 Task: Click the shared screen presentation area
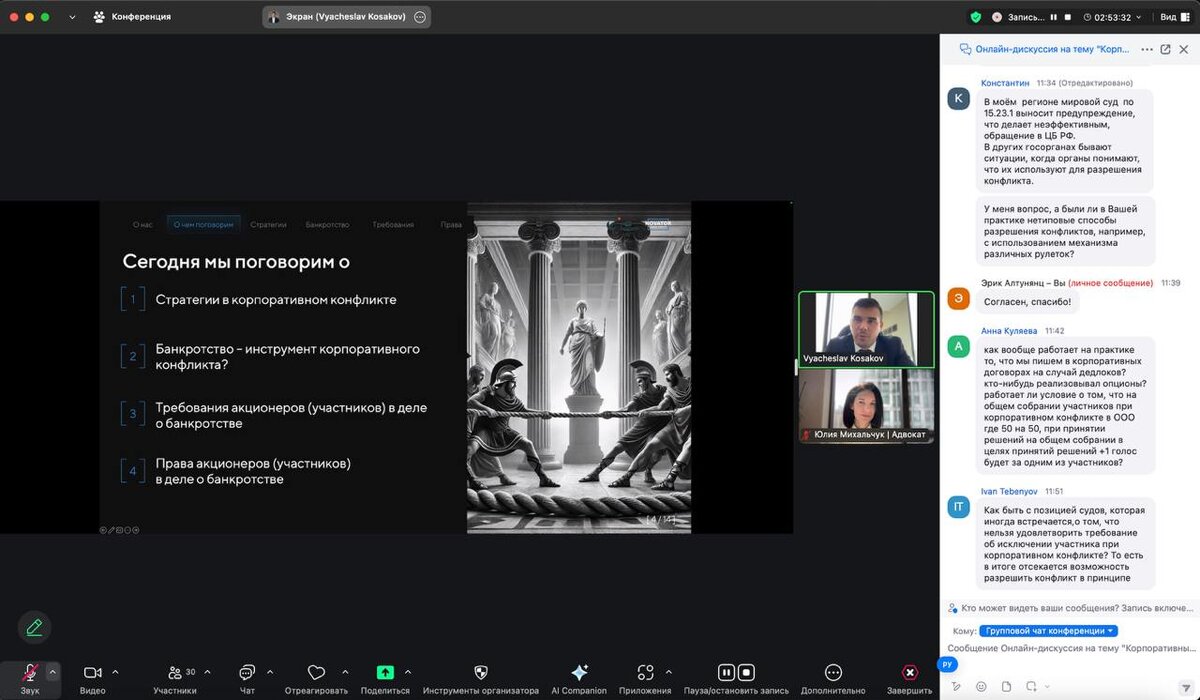[396, 367]
